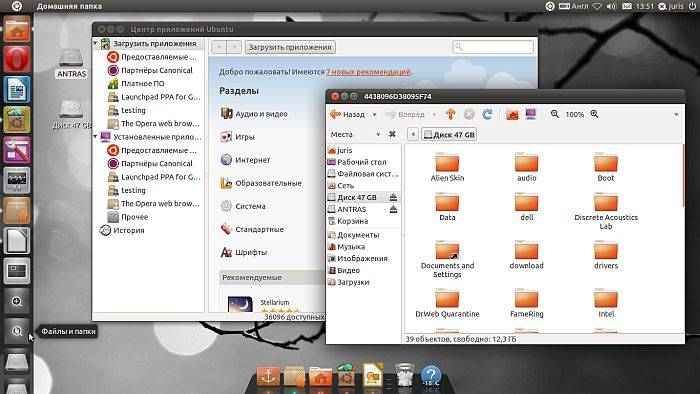Open Интернет category in Software Center
The width and height of the screenshot is (700, 394).
click(x=246, y=160)
